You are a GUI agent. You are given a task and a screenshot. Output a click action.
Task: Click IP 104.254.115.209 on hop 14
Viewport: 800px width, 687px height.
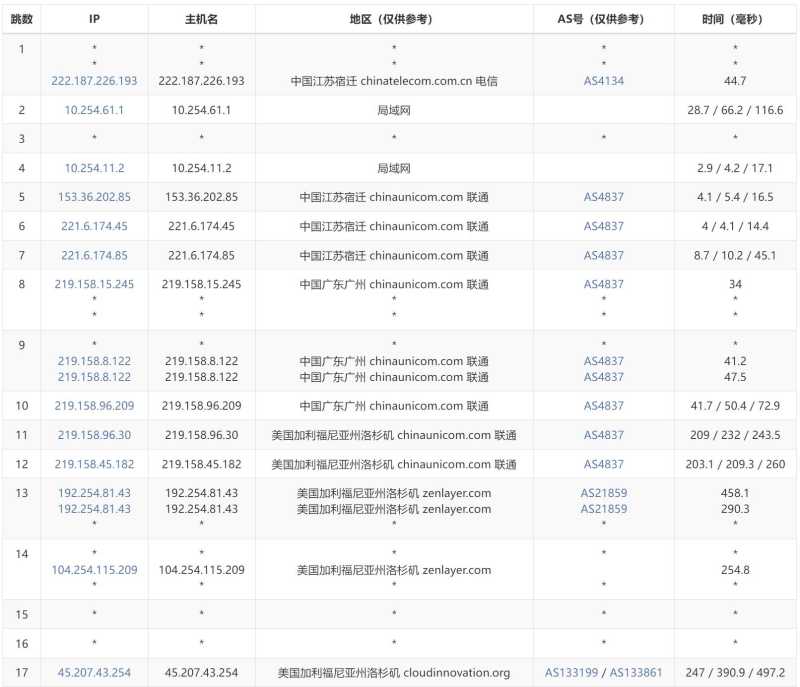coord(94,570)
